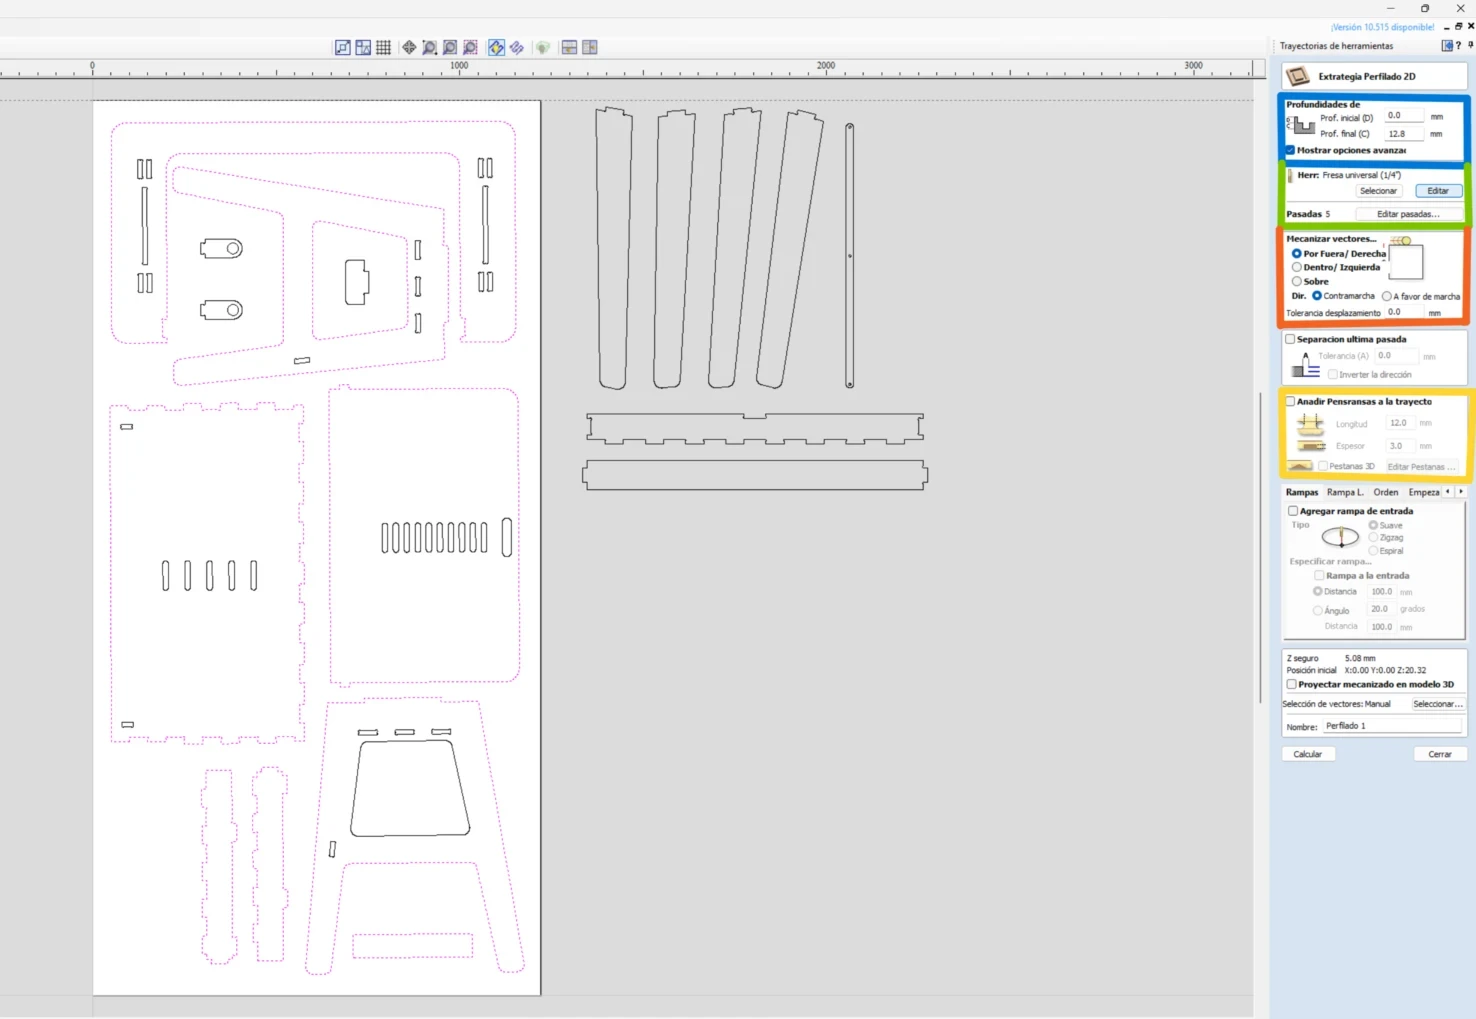Click the horizontal split window layout icon

pyautogui.click(x=569, y=47)
